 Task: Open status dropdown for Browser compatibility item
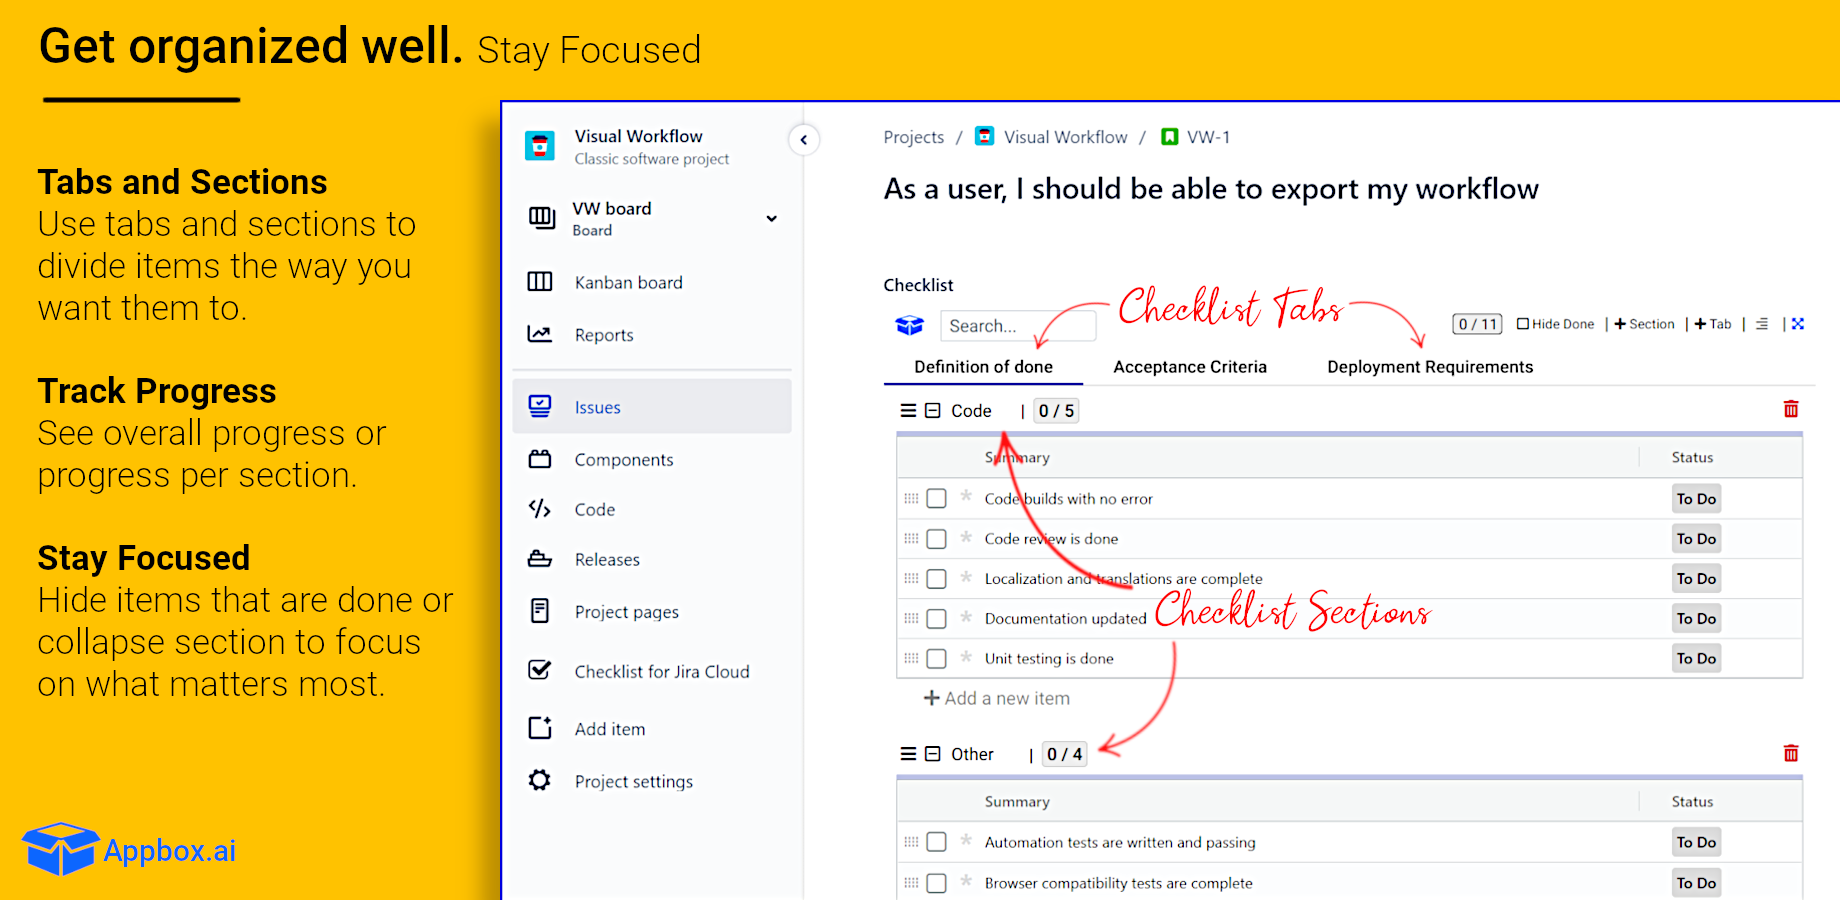point(1697,883)
